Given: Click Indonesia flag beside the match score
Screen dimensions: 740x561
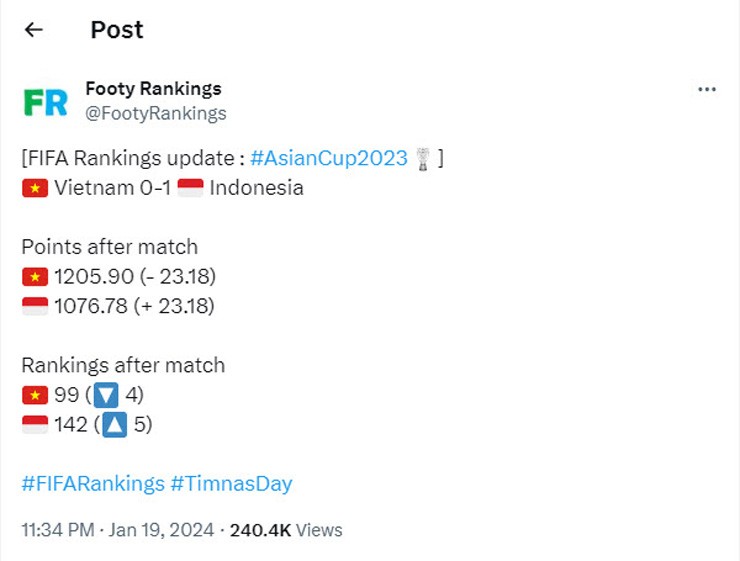Looking at the screenshot, I should [190, 188].
